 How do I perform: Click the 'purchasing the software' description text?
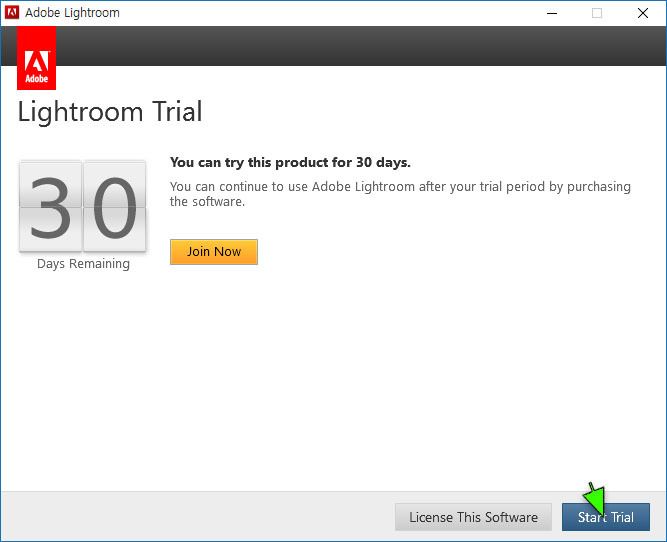[x=400, y=194]
